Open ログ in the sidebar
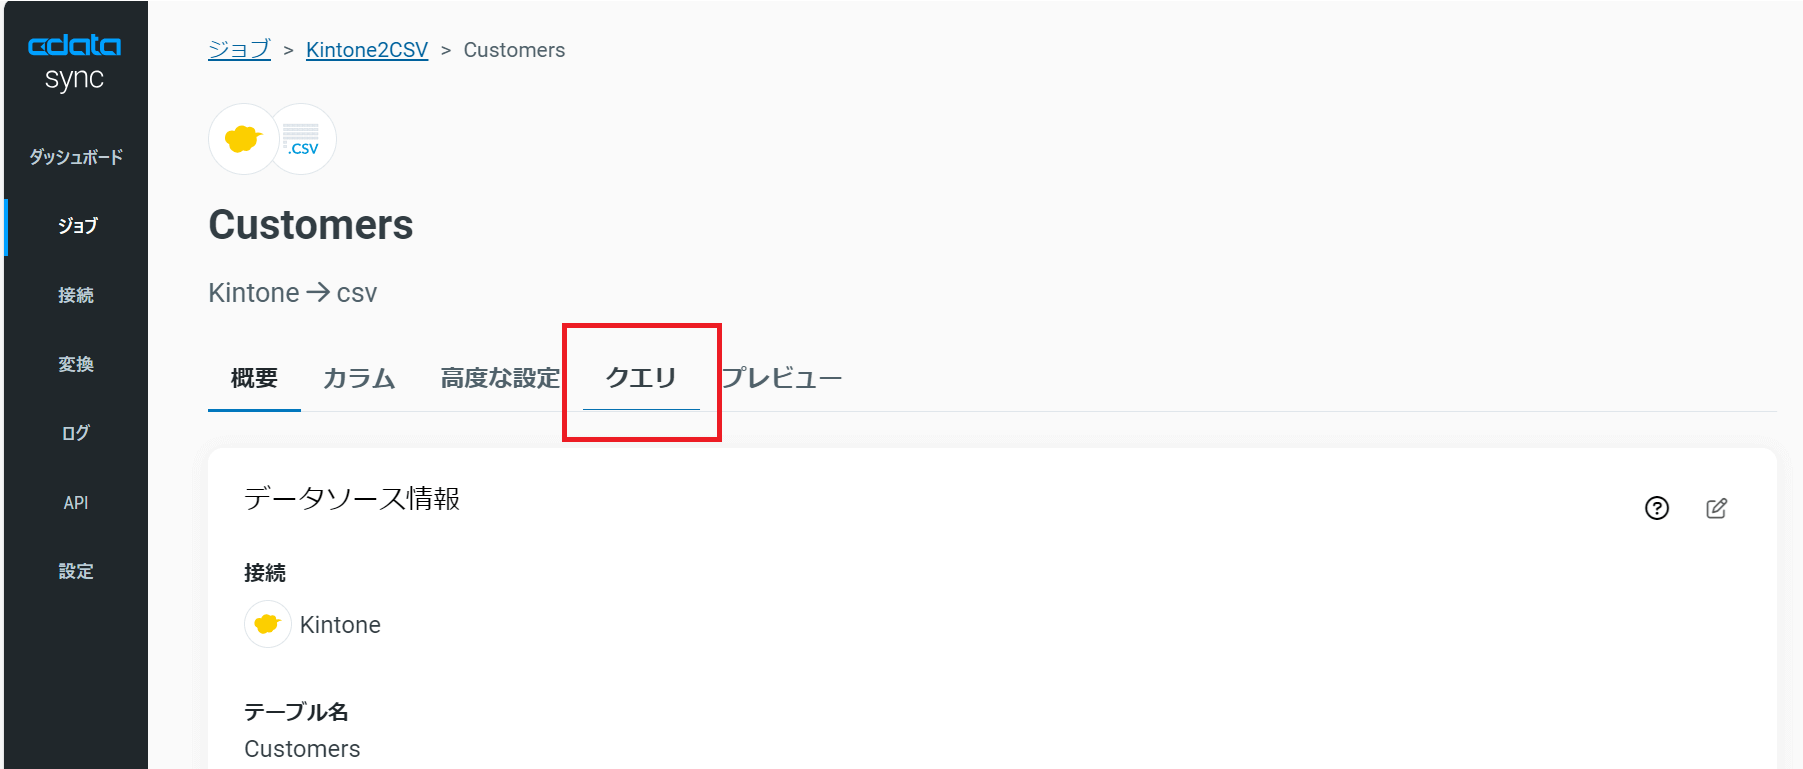The height and width of the screenshot is (769, 1803). pyautogui.click(x=76, y=433)
